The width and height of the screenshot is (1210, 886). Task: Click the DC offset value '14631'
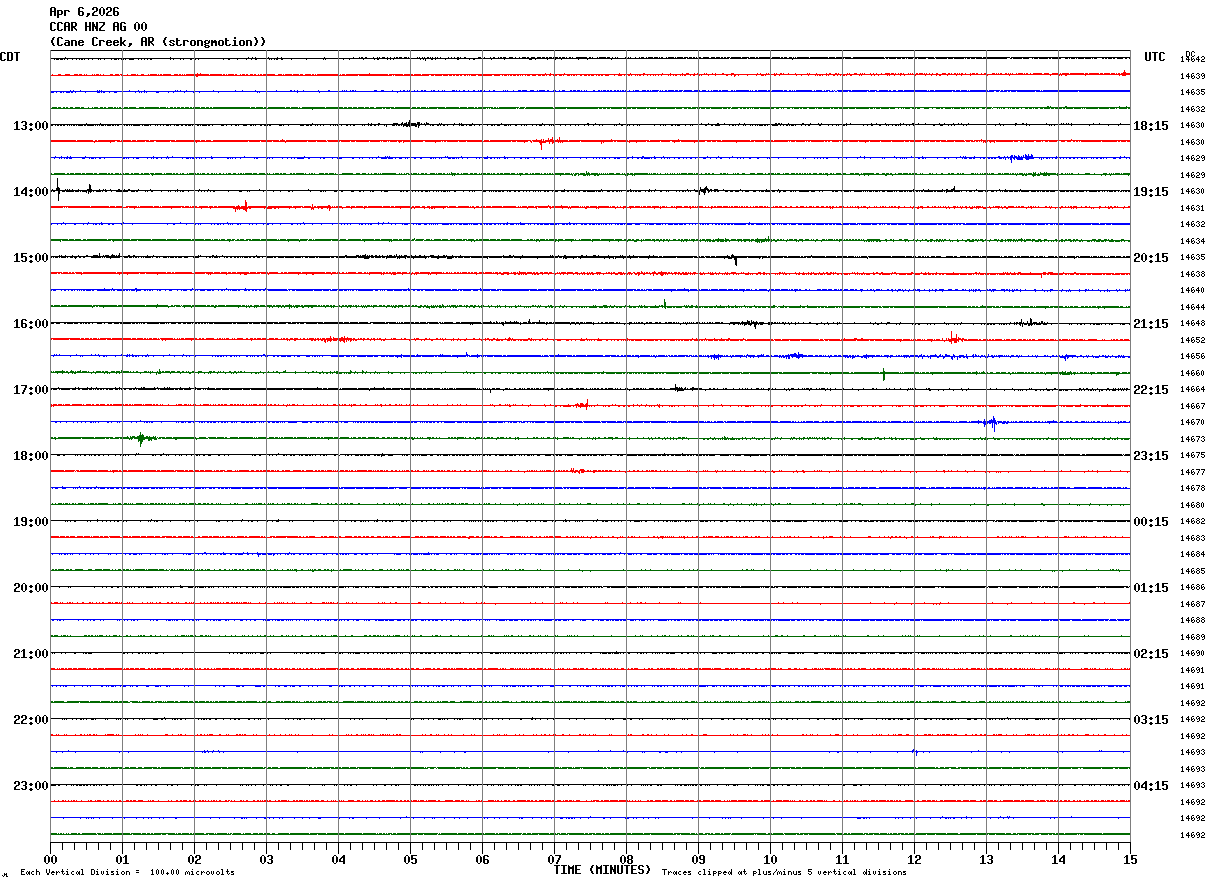pos(1192,208)
